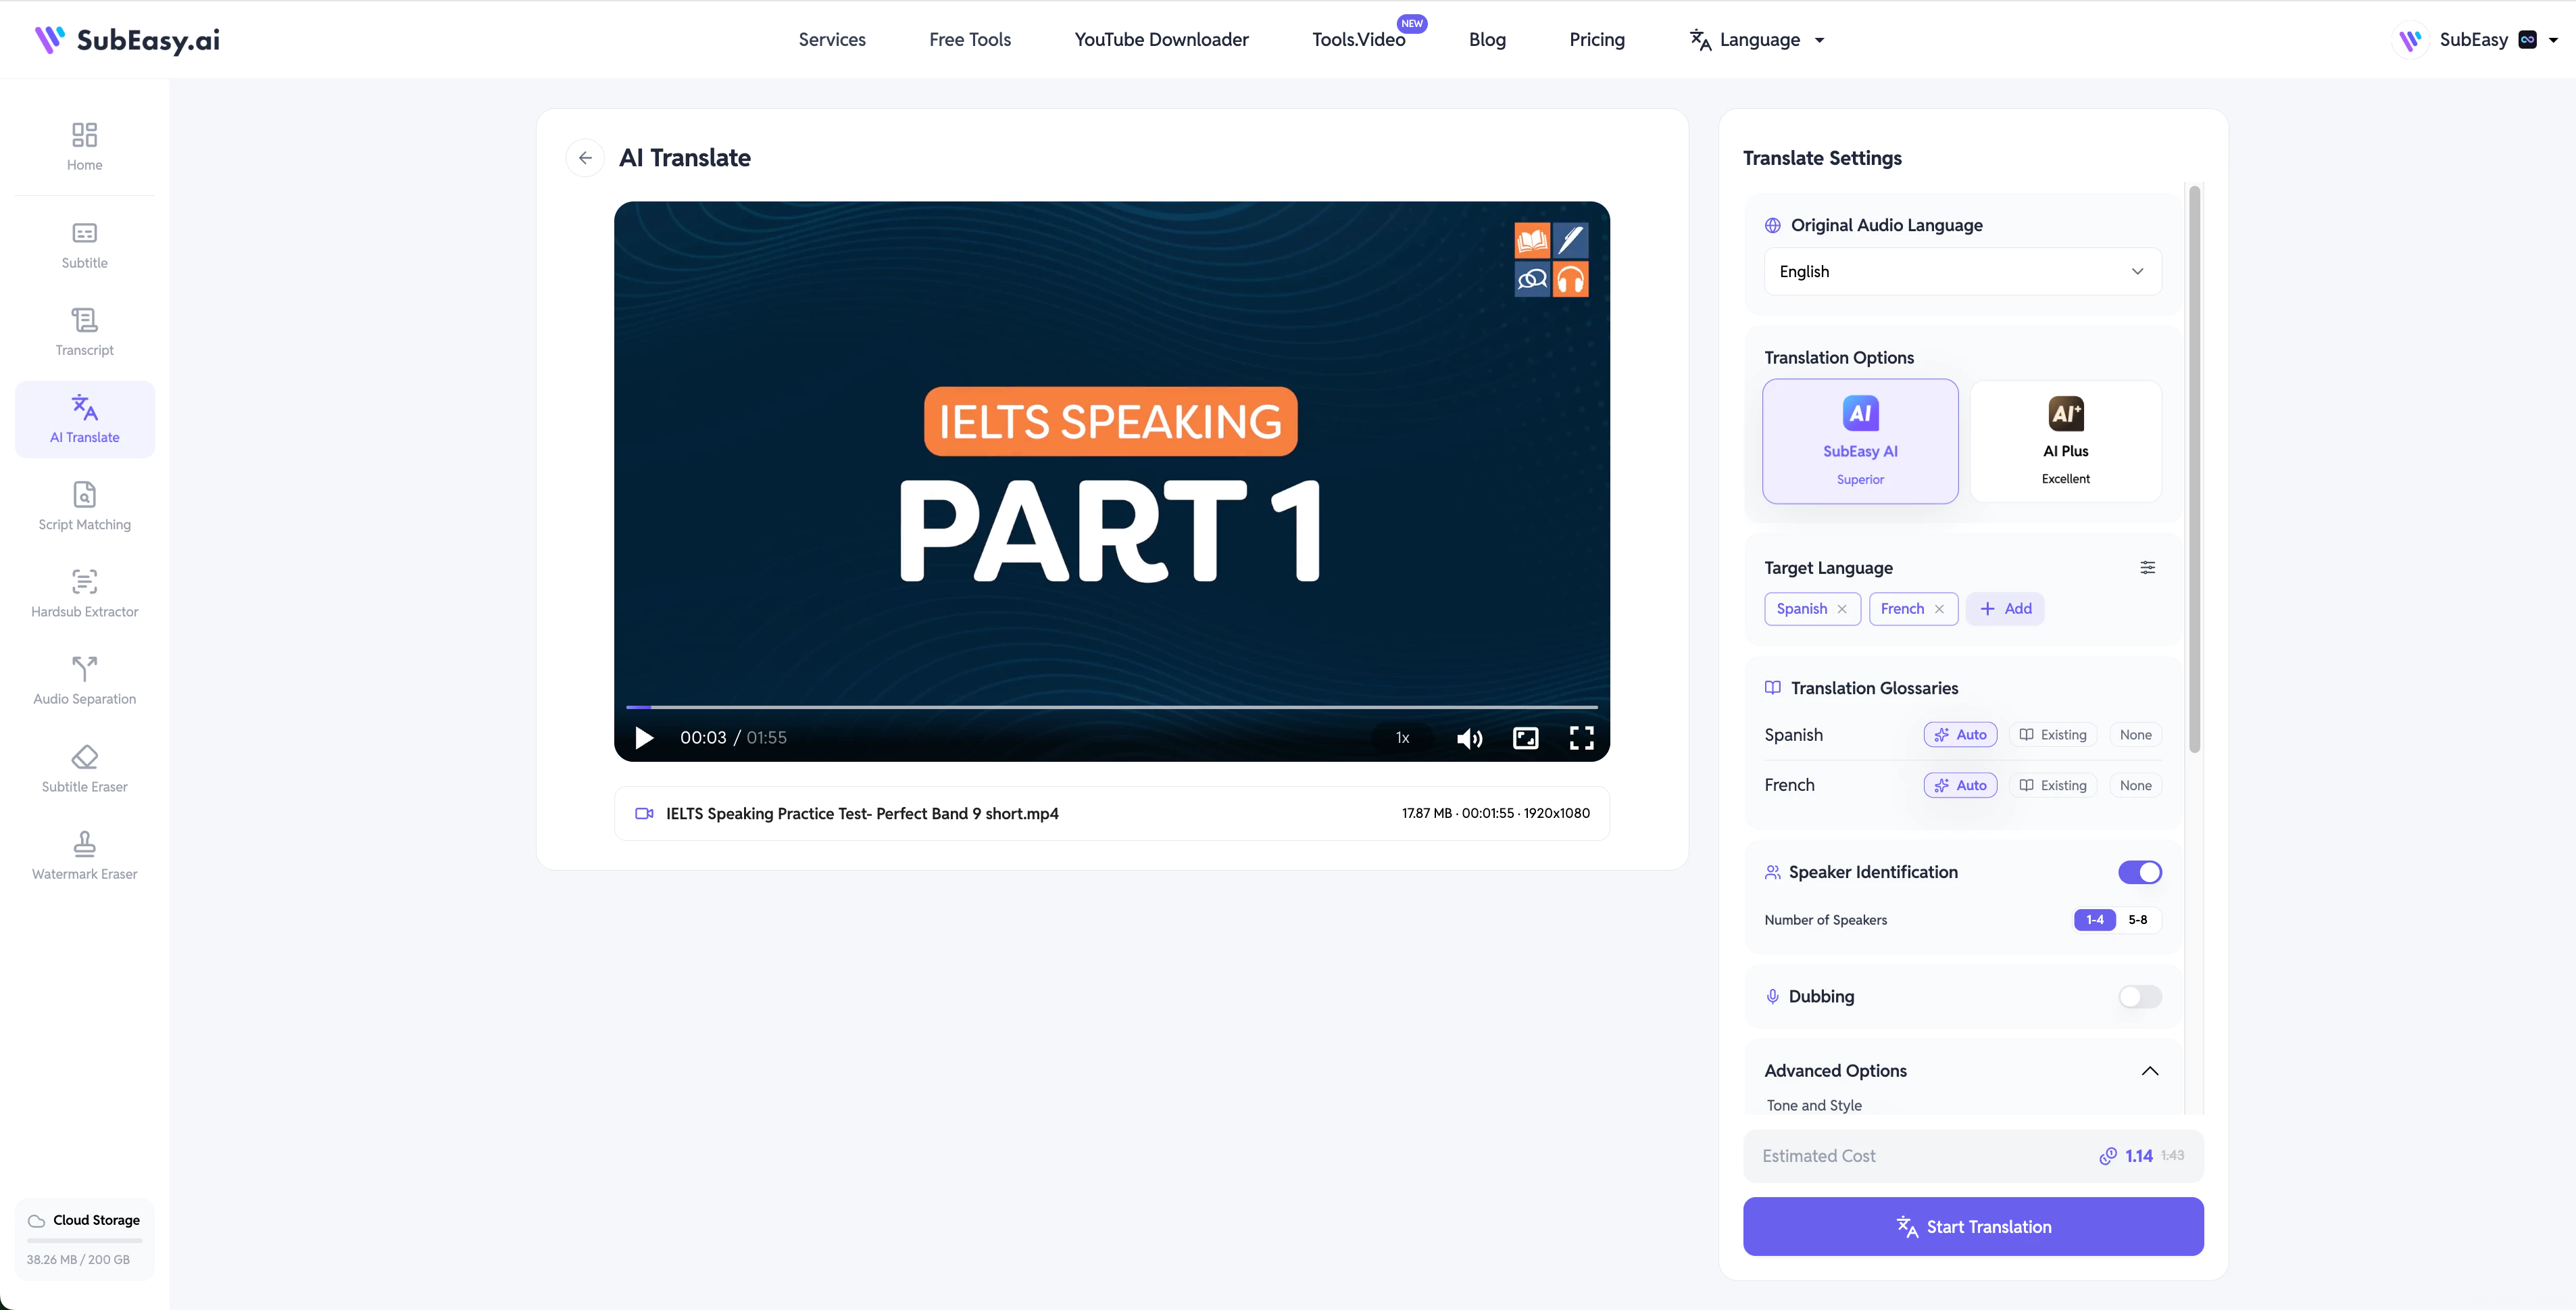The image size is (2576, 1310).
Task: Open the Subtitle Eraser tool
Action: click(x=84, y=769)
